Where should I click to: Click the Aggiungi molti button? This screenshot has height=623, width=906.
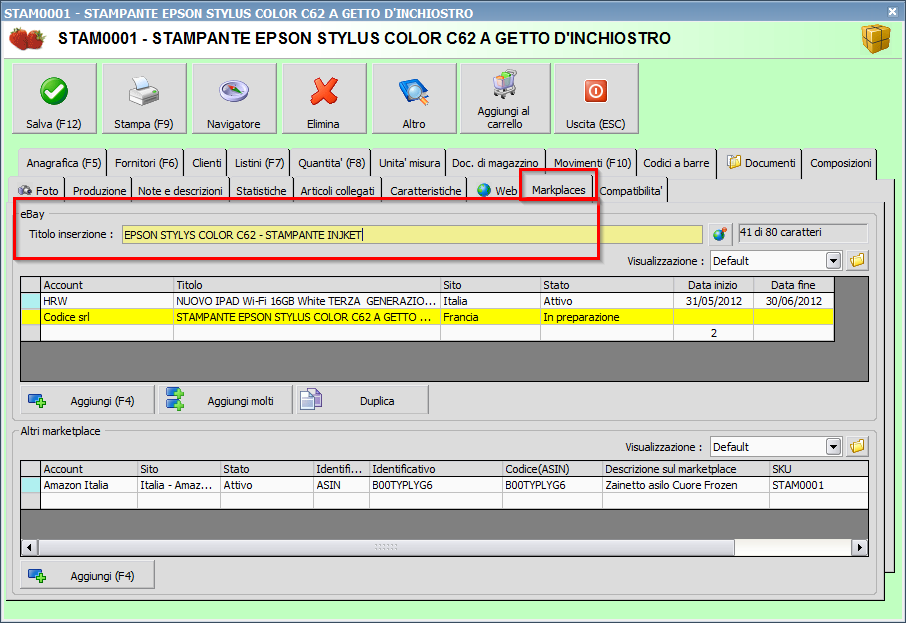click(x=225, y=400)
